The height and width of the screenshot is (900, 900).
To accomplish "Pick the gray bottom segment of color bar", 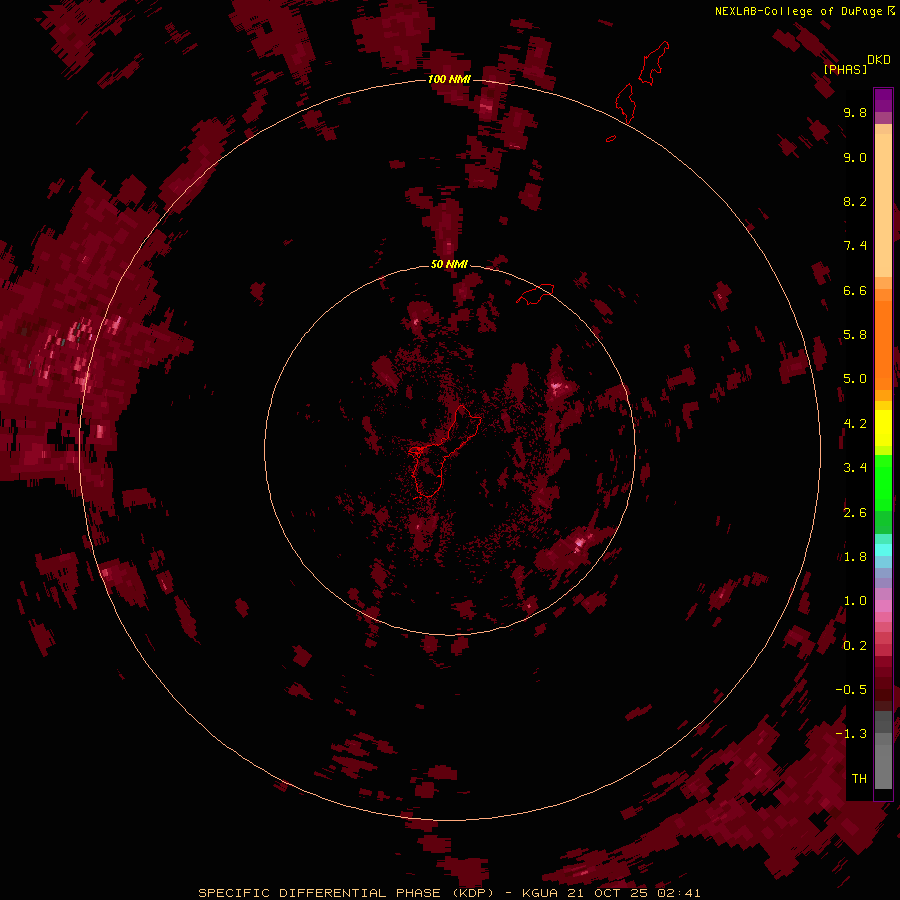I will [883, 761].
